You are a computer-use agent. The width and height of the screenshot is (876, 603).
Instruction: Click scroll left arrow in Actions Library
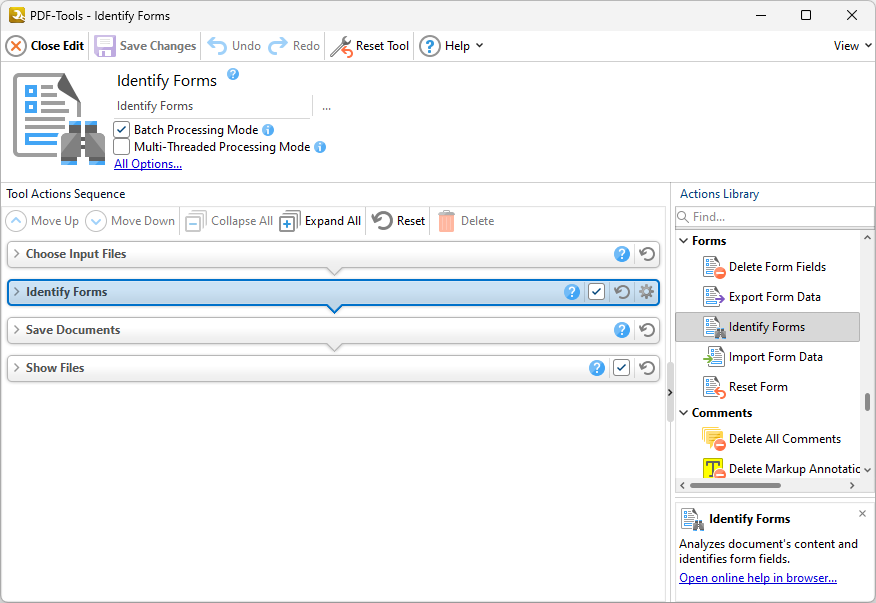(x=682, y=486)
